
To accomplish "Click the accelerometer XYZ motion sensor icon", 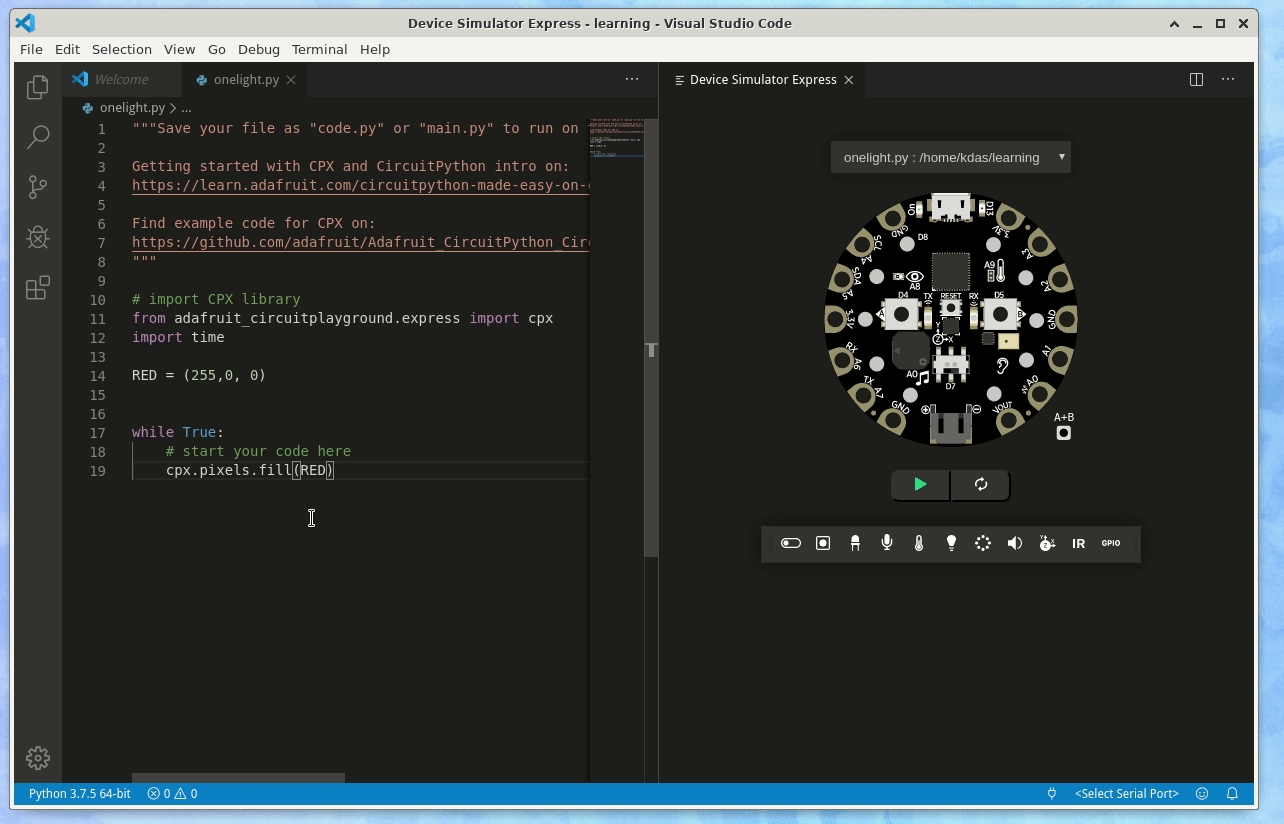I will 1047,543.
